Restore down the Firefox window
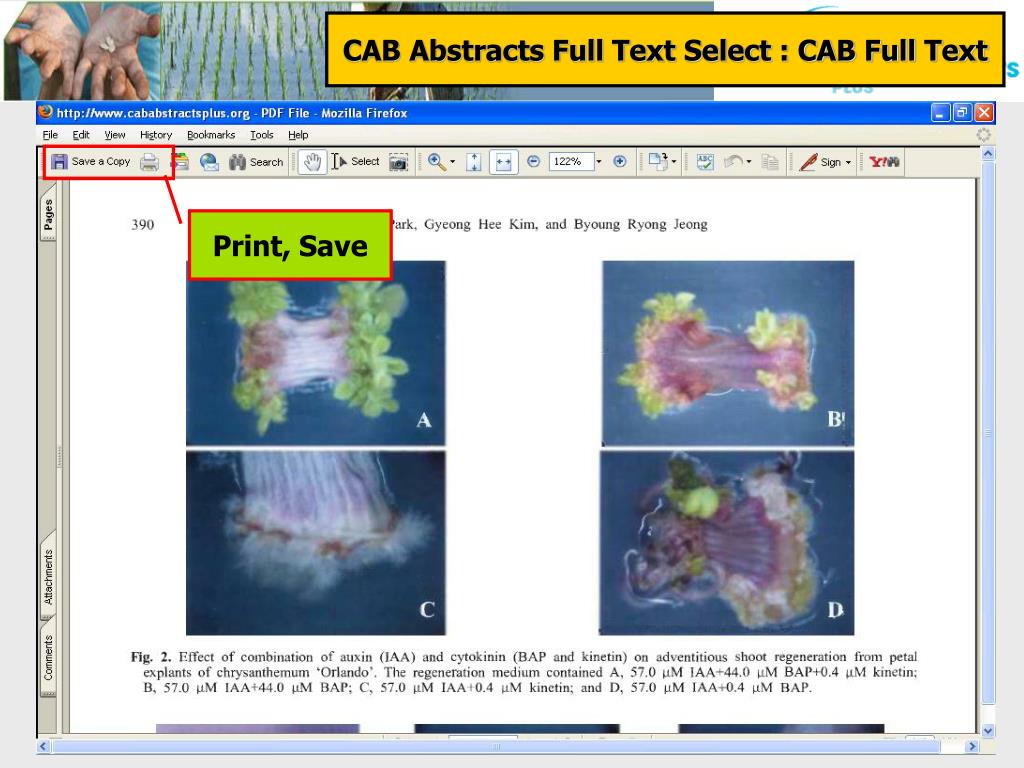Viewport: 1024px width, 768px height. [x=962, y=113]
